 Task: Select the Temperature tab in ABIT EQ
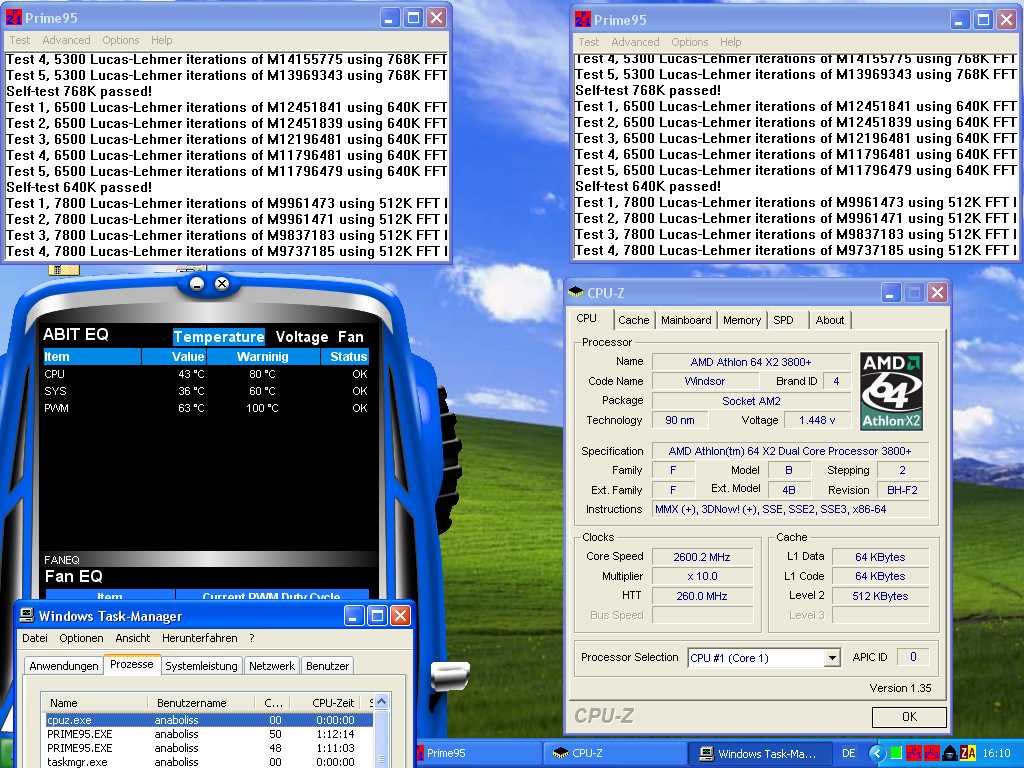[219, 336]
